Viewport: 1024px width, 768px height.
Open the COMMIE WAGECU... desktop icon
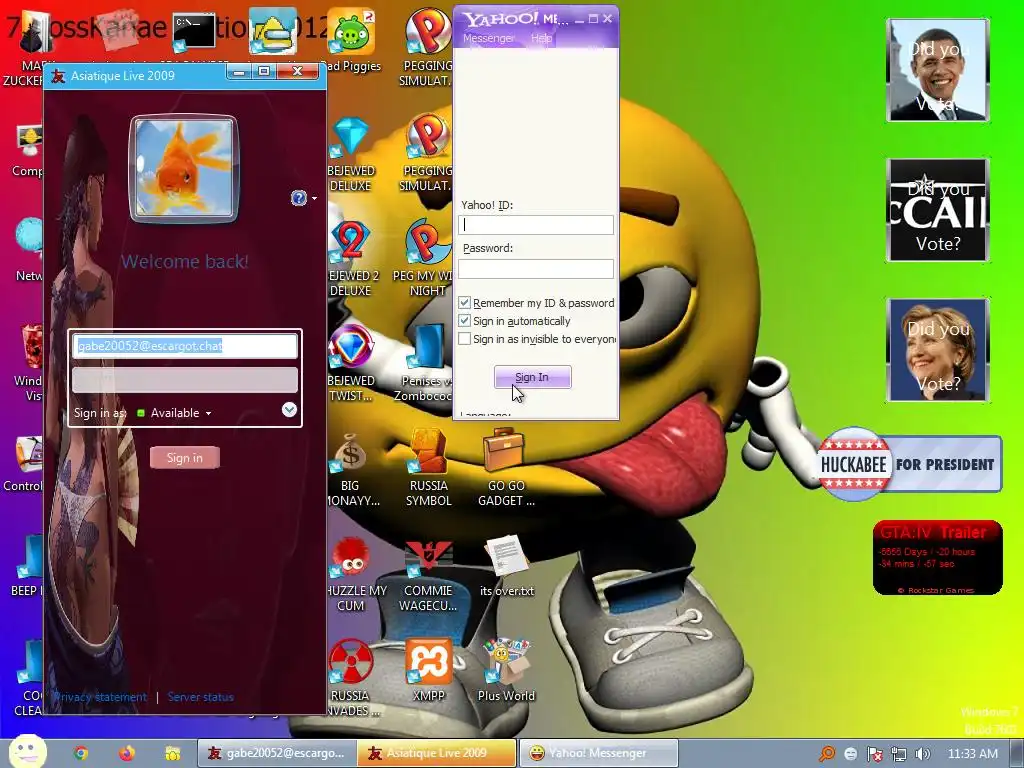(x=428, y=575)
